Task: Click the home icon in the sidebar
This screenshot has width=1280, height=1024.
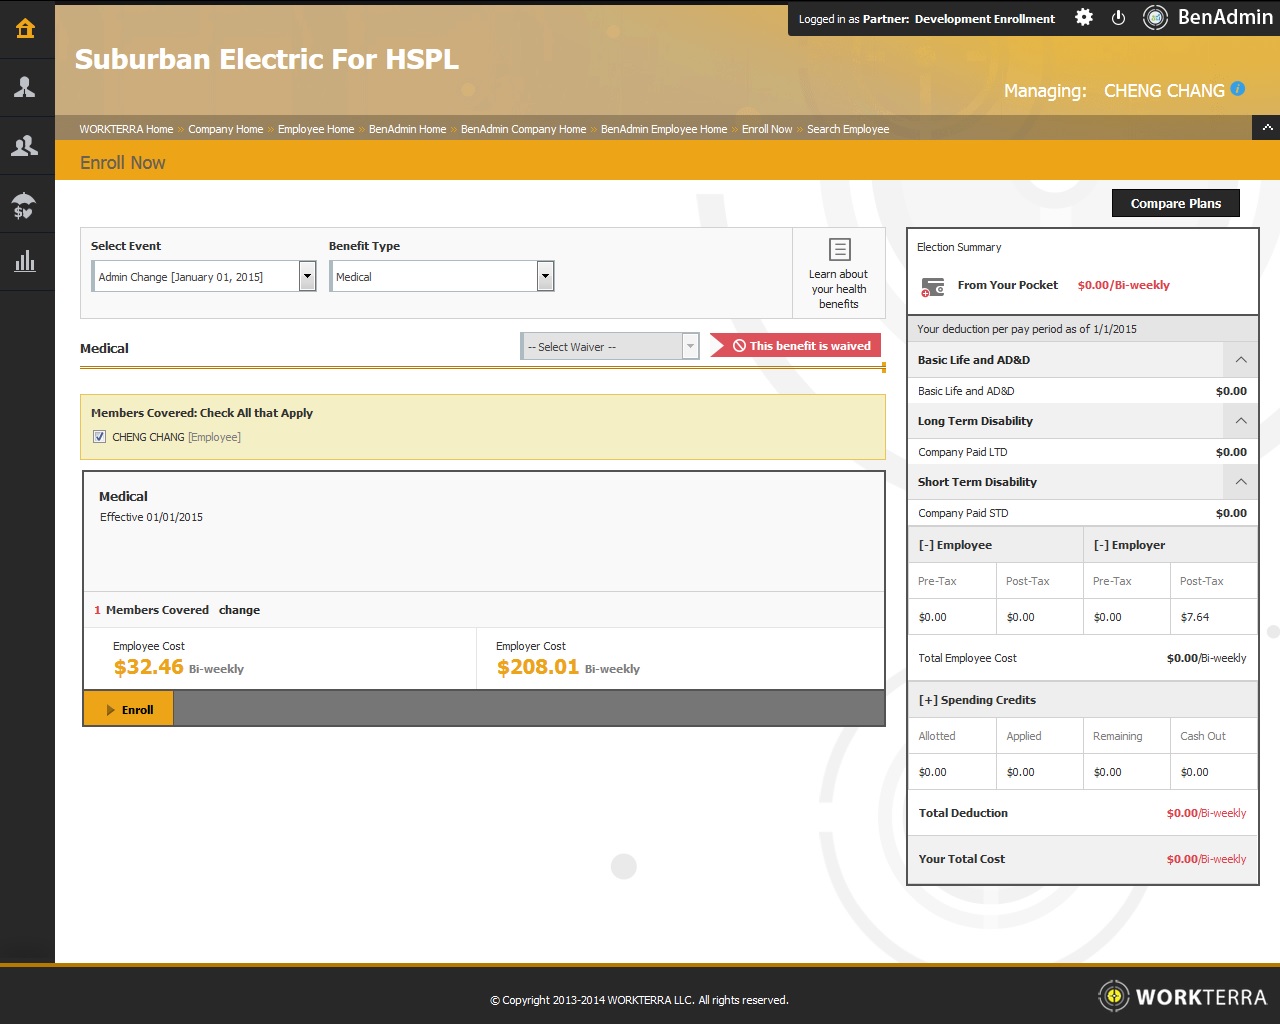Action: click(26, 29)
